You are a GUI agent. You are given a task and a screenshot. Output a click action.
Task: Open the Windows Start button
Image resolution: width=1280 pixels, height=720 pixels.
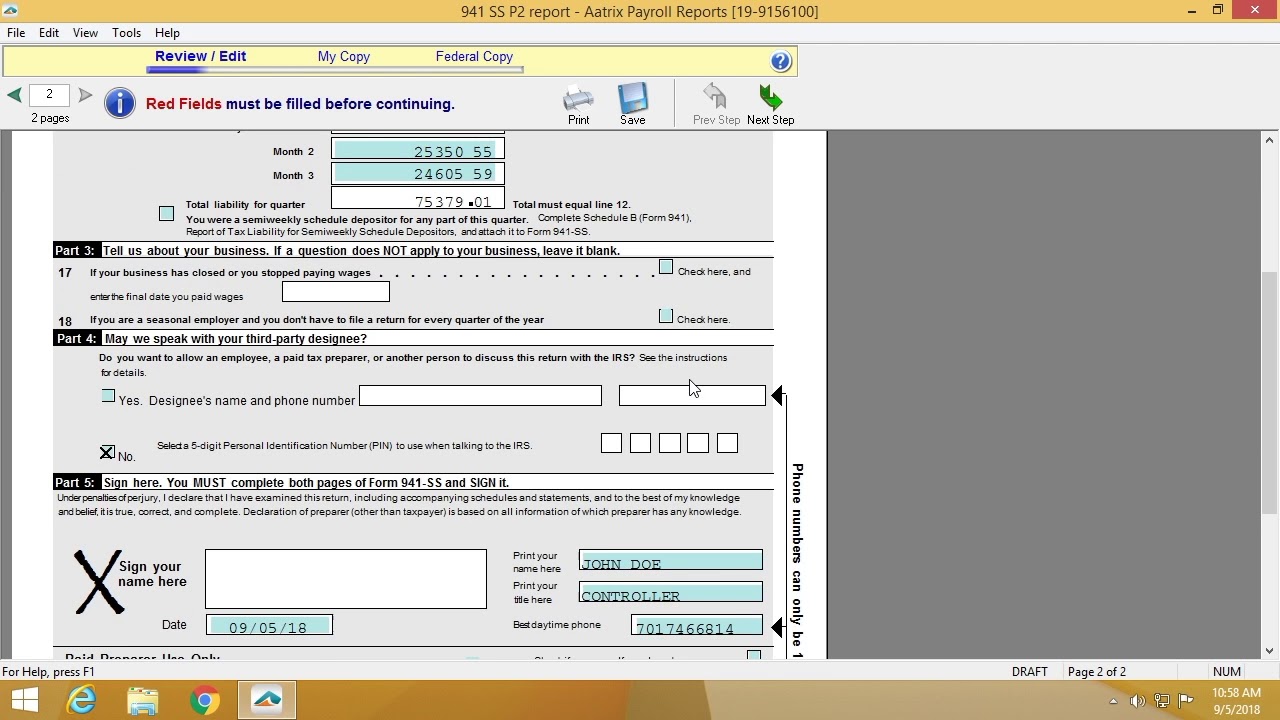click(24, 700)
